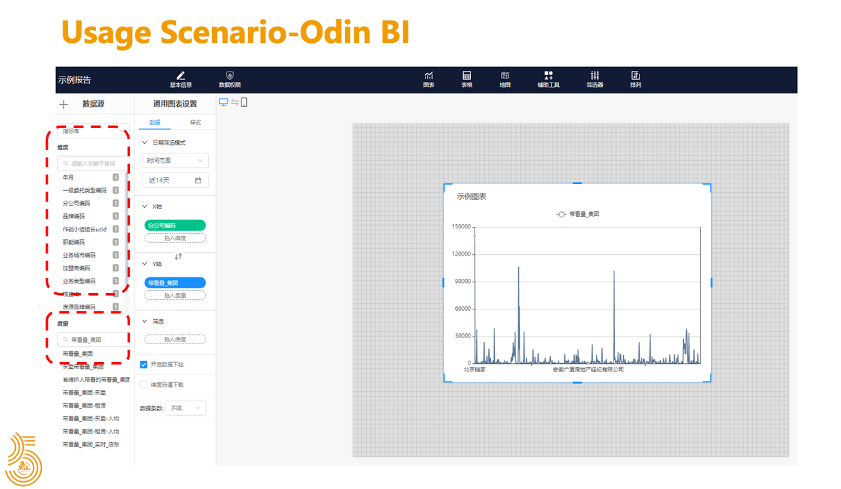Open the 筛选器 filter tool
841x489 pixels.
pyautogui.click(x=594, y=79)
